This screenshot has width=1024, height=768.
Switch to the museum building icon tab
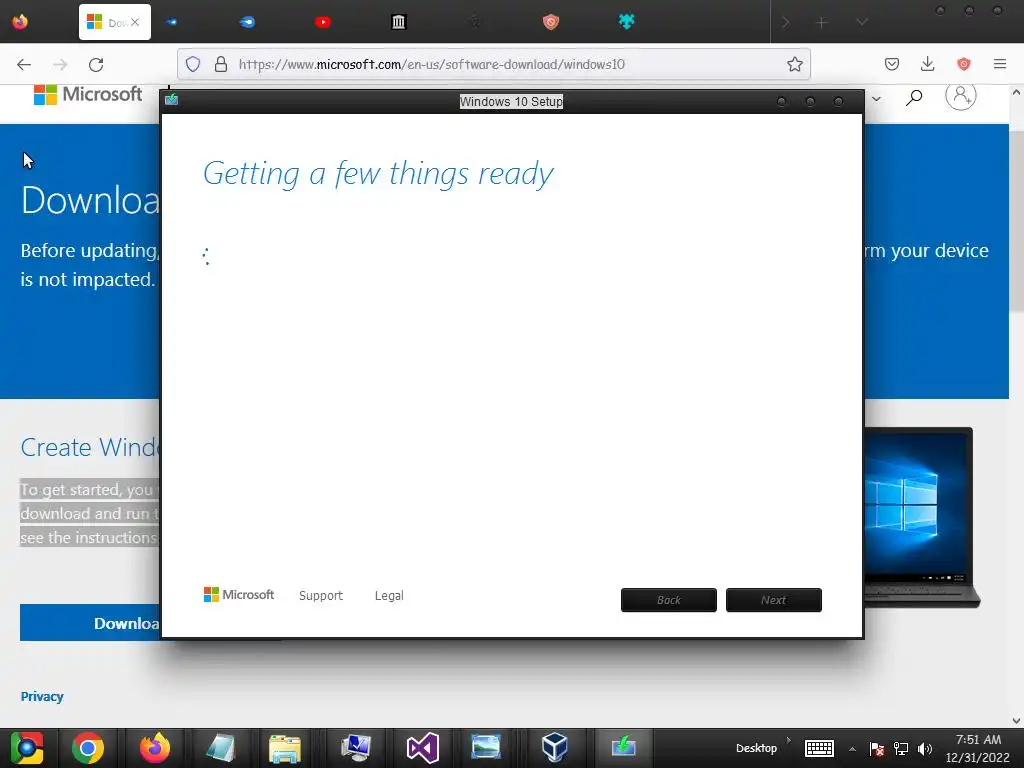(x=398, y=22)
